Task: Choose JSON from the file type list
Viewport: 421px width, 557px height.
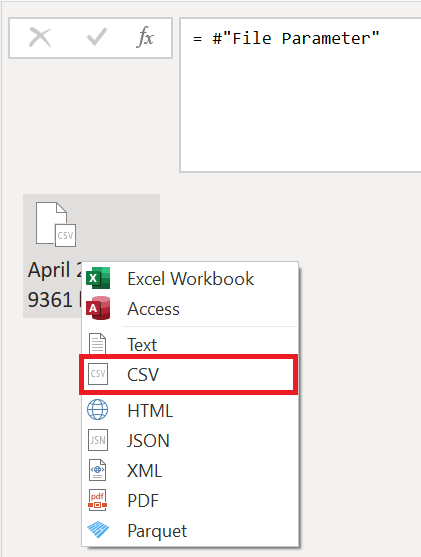Action: (x=148, y=440)
